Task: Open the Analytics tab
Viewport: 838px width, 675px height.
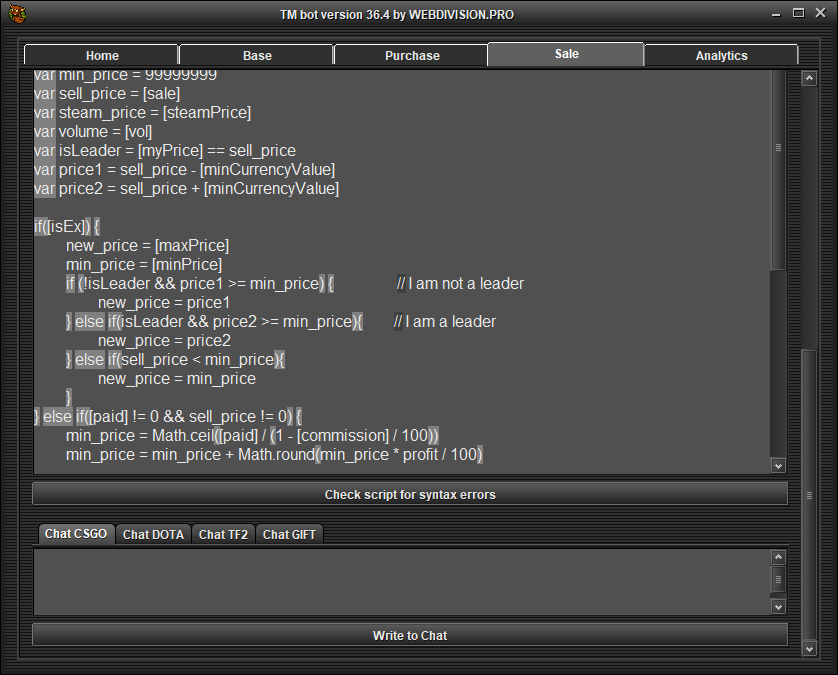Action: point(721,56)
